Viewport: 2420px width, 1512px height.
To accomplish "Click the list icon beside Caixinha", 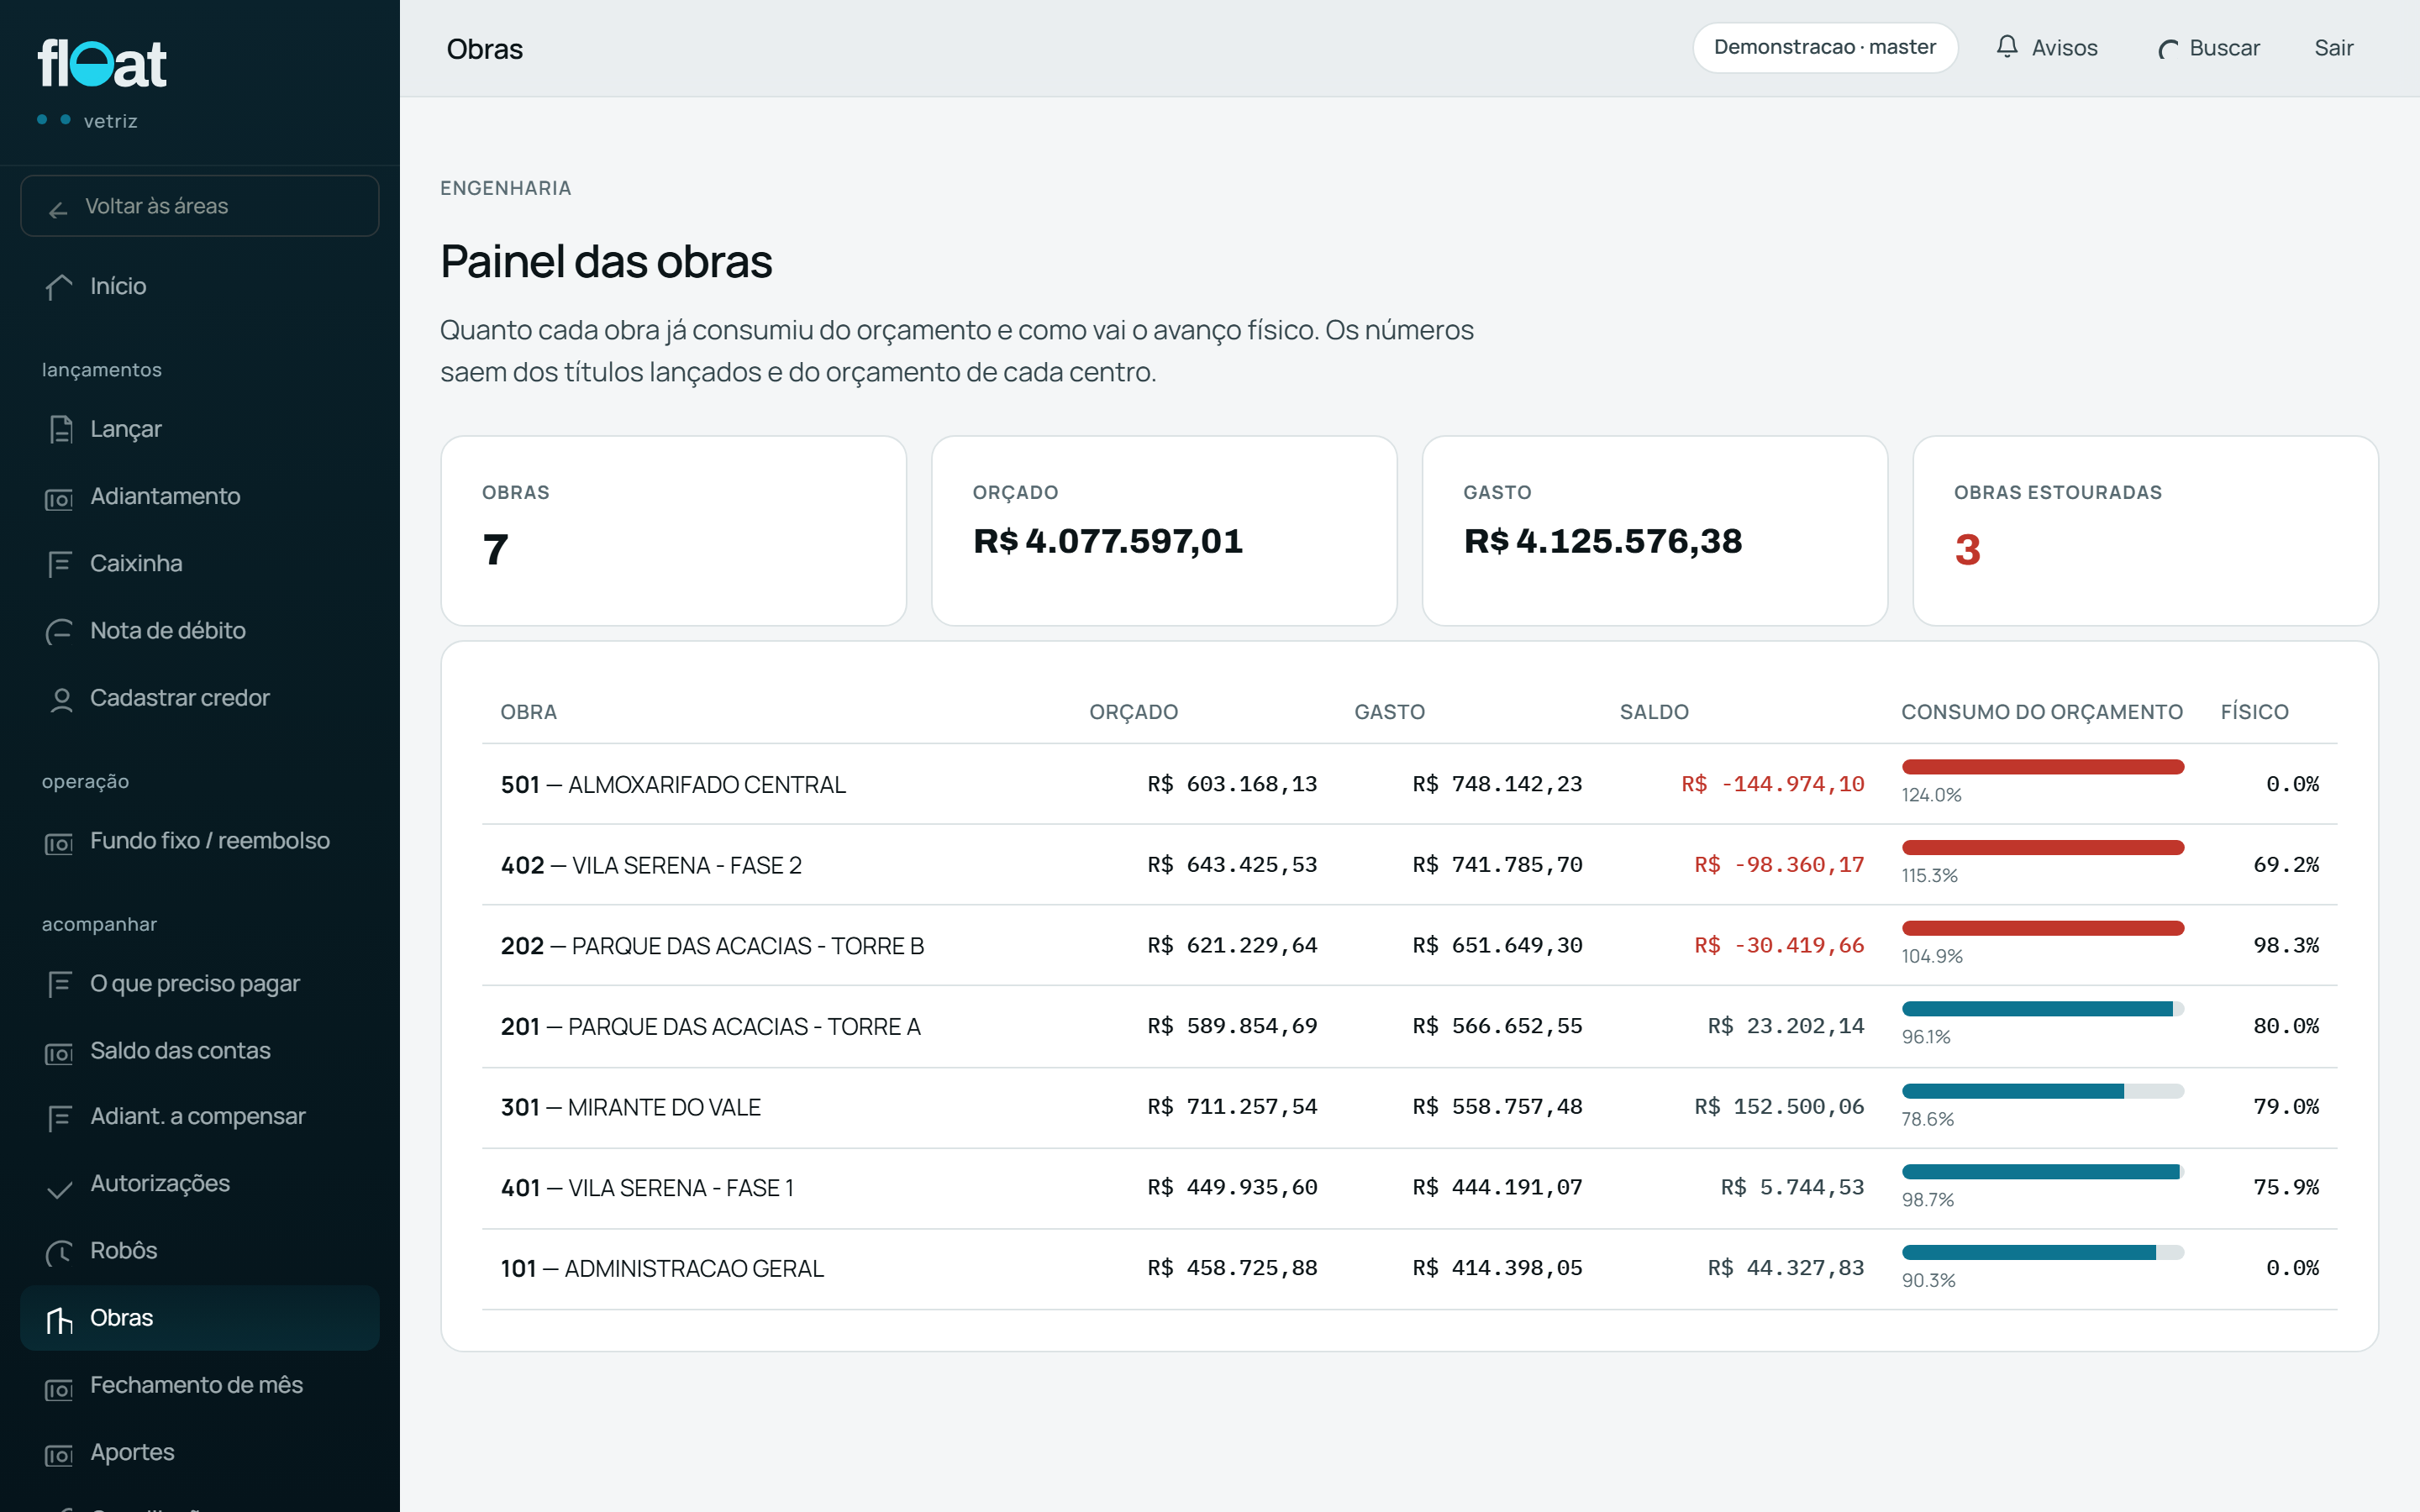I will click(x=59, y=564).
